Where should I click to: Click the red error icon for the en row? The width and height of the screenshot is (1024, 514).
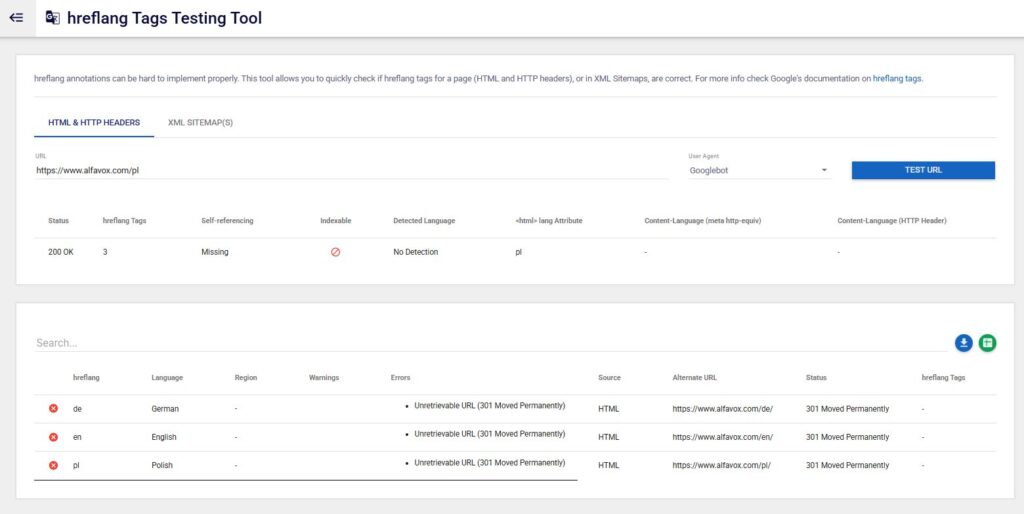pyautogui.click(x=53, y=437)
